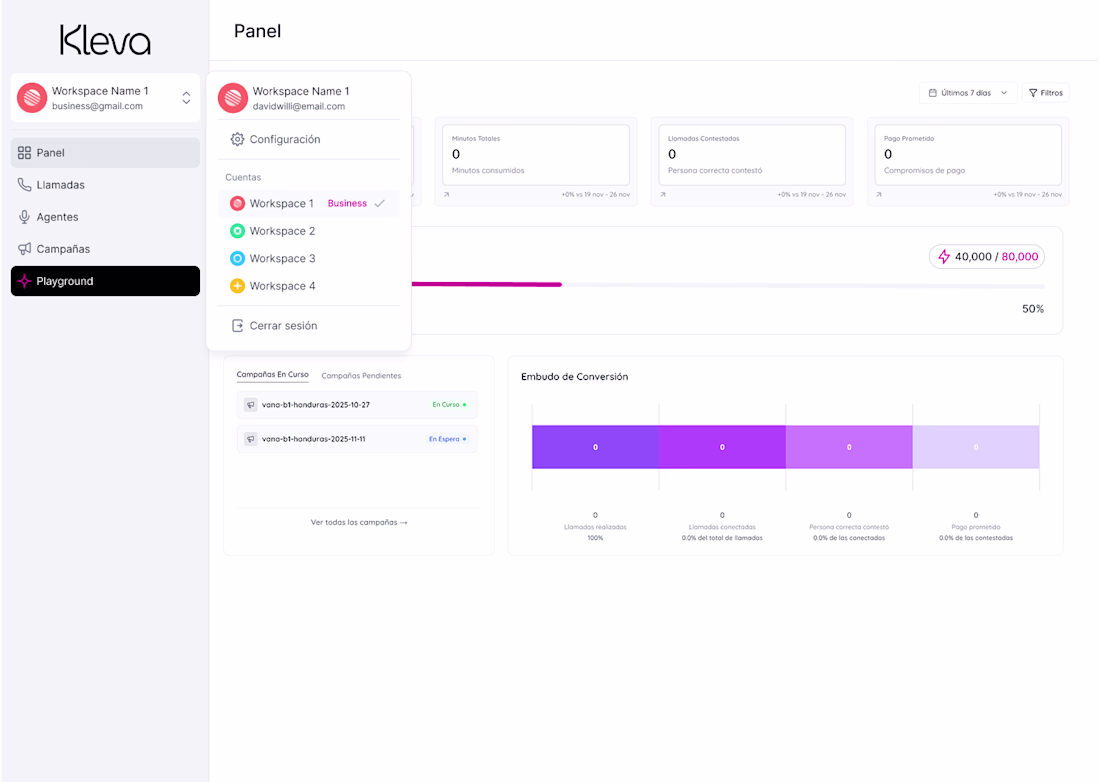Click the En Curso status badge

[449, 405]
